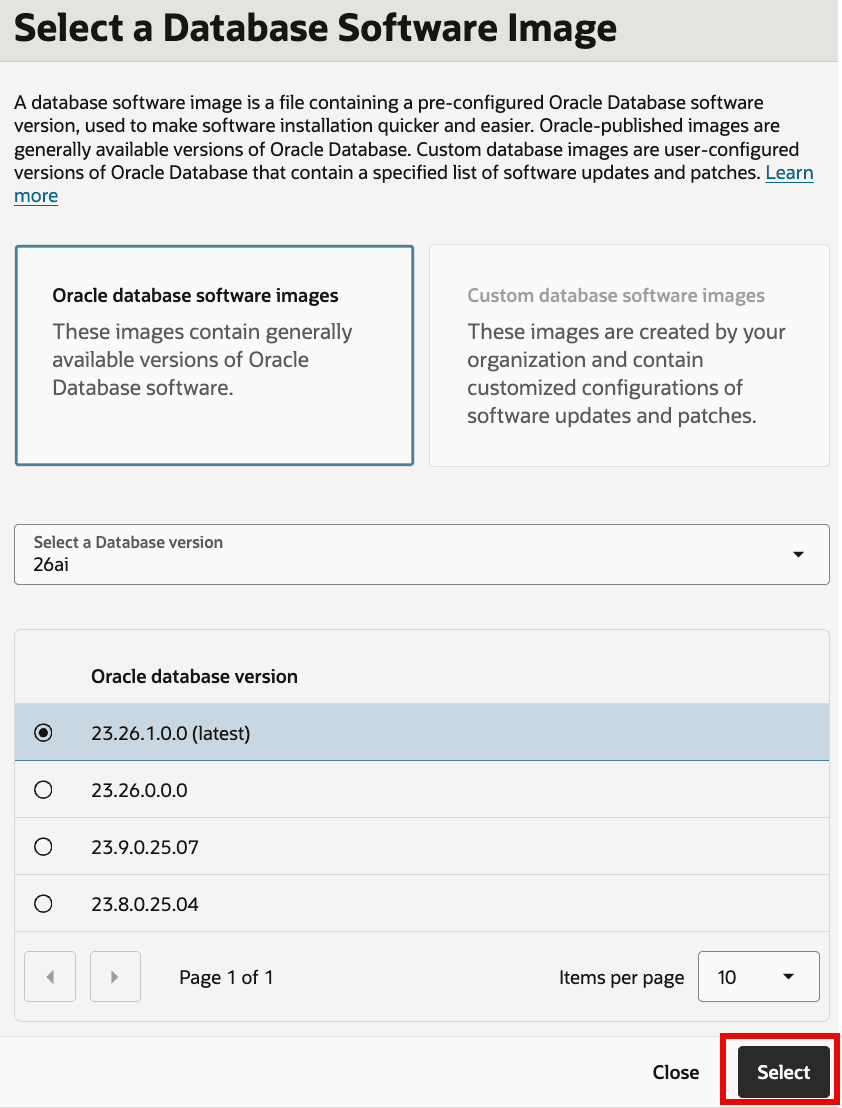Viewport: 842px width, 1108px height.
Task: Pick the 23.9.0.25.07 radio button
Action: point(43,847)
